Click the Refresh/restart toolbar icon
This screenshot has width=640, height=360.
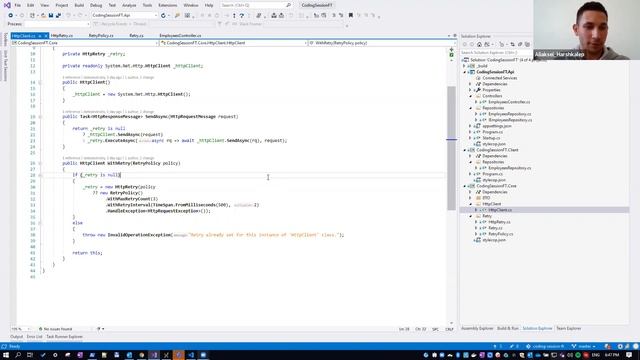click(163, 16)
